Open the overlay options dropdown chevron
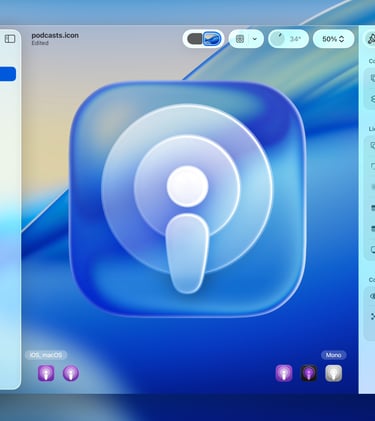The width and height of the screenshot is (375, 421). point(255,39)
